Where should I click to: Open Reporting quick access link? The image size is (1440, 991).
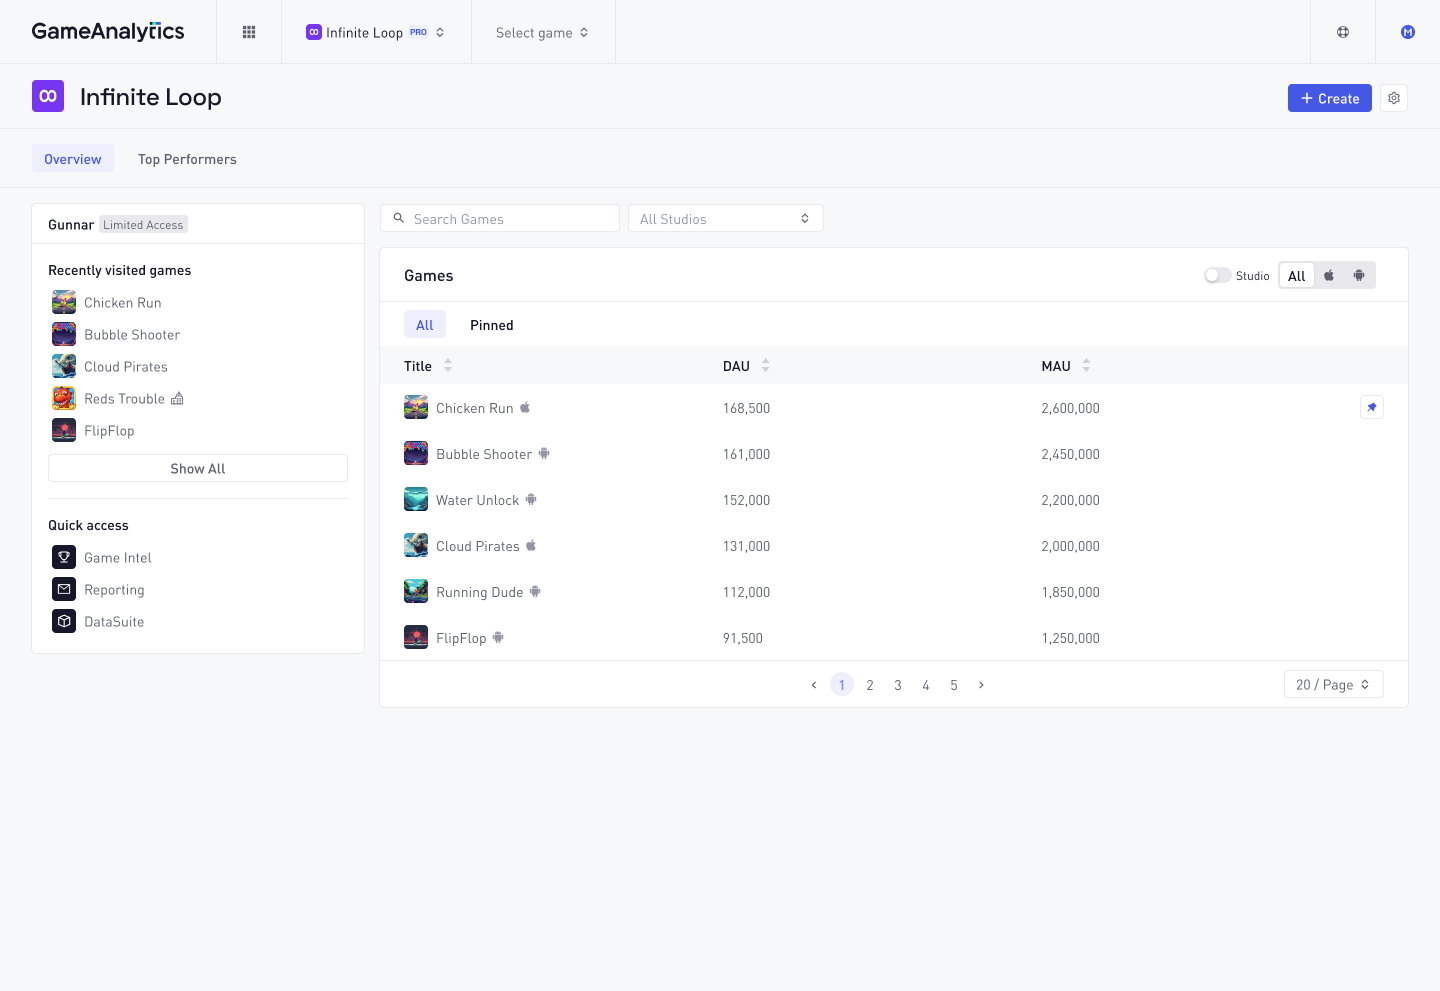tap(114, 590)
